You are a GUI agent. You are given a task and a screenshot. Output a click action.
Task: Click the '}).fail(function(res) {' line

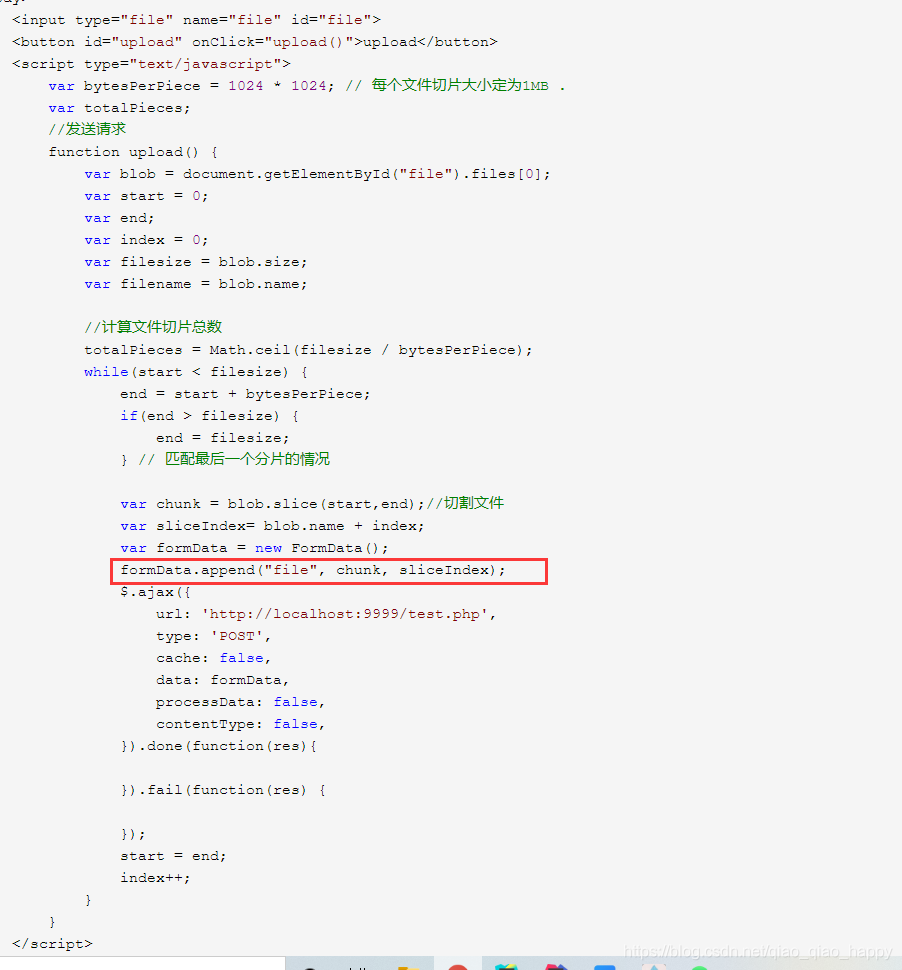click(223, 790)
